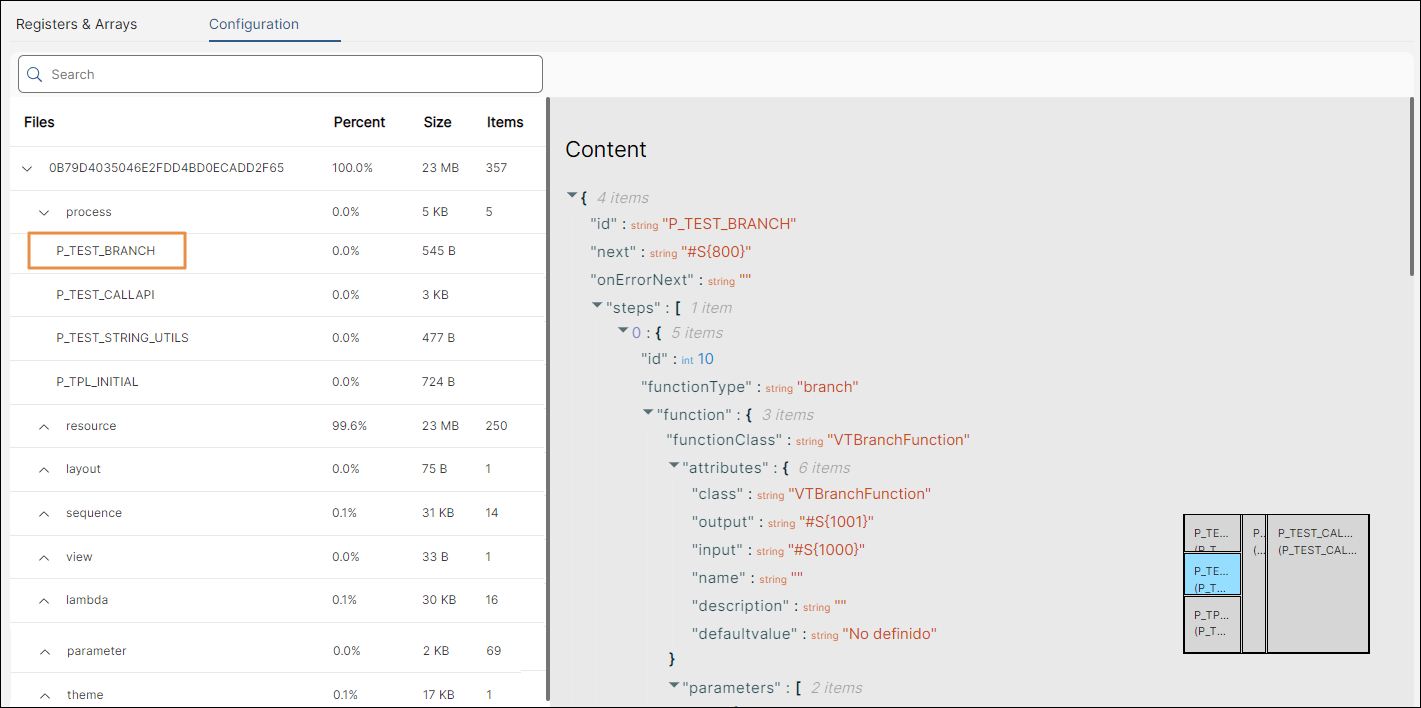The height and width of the screenshot is (708, 1421).
Task: Expand the lambda section
Action: (43, 599)
